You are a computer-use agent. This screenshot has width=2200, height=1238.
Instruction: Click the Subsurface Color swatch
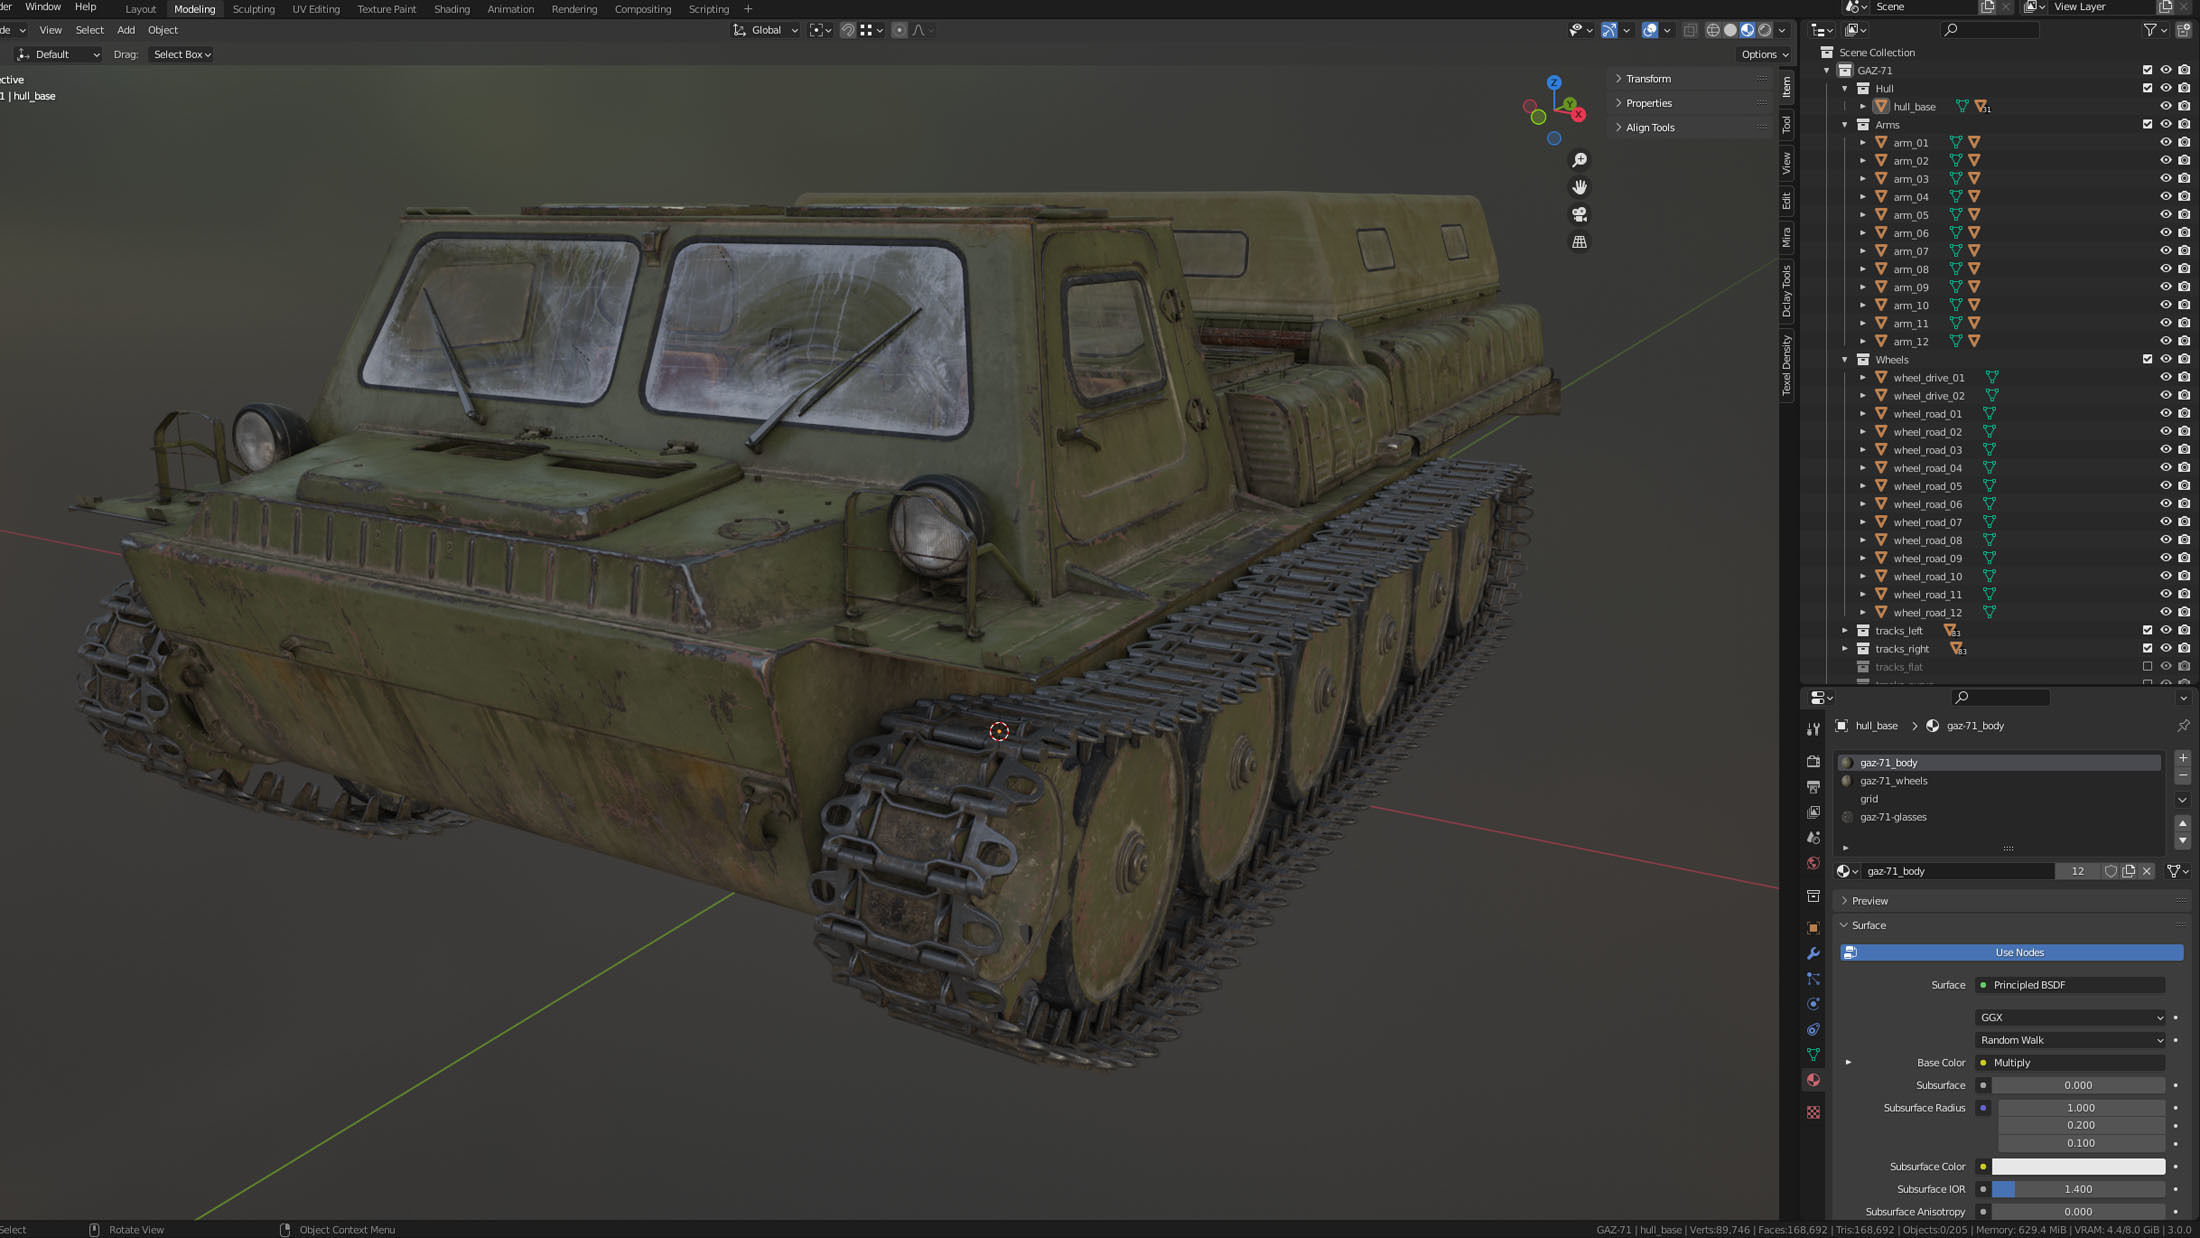tap(2078, 1166)
